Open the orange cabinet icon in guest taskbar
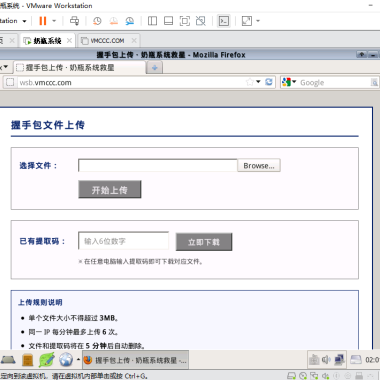Screen dimensions: 380x380 (x=28, y=360)
